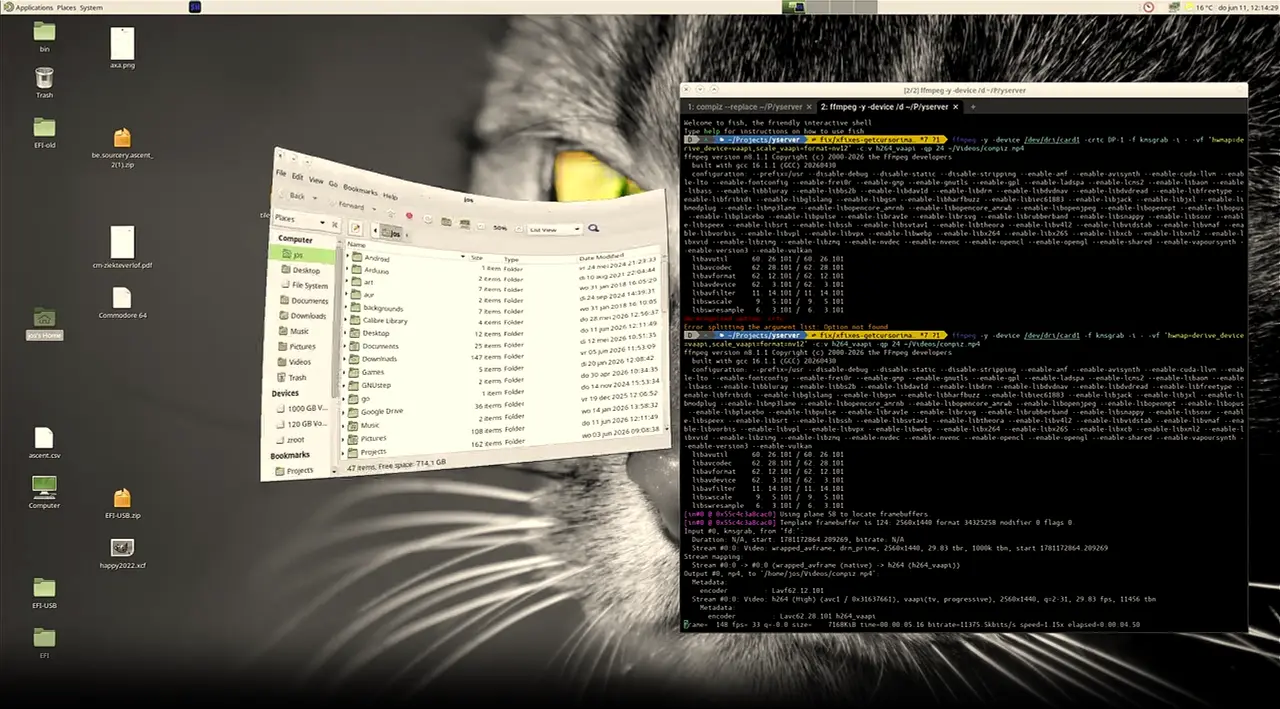This screenshot has height=709, width=1280.
Task: Click the Home folder toolbar icon
Action: 446,221
